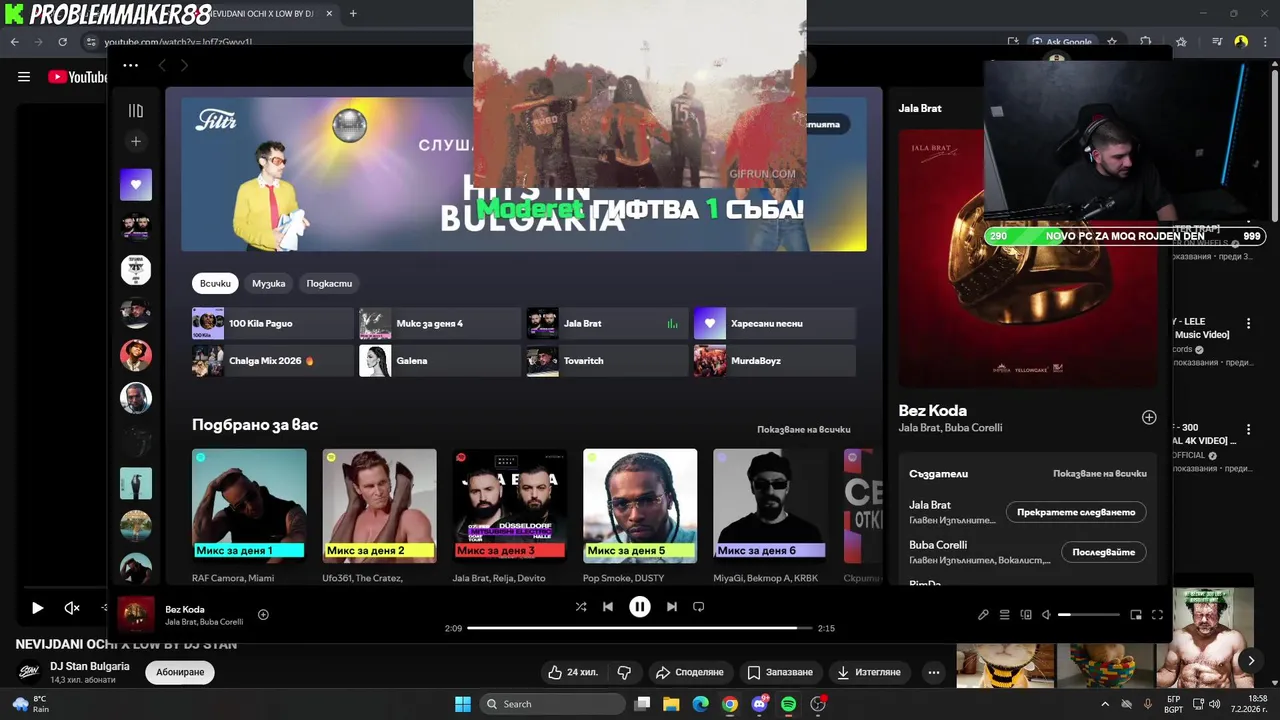Click Показване на всички beside Подбрано за вас
This screenshot has width=1280, height=720.
pyautogui.click(x=804, y=429)
